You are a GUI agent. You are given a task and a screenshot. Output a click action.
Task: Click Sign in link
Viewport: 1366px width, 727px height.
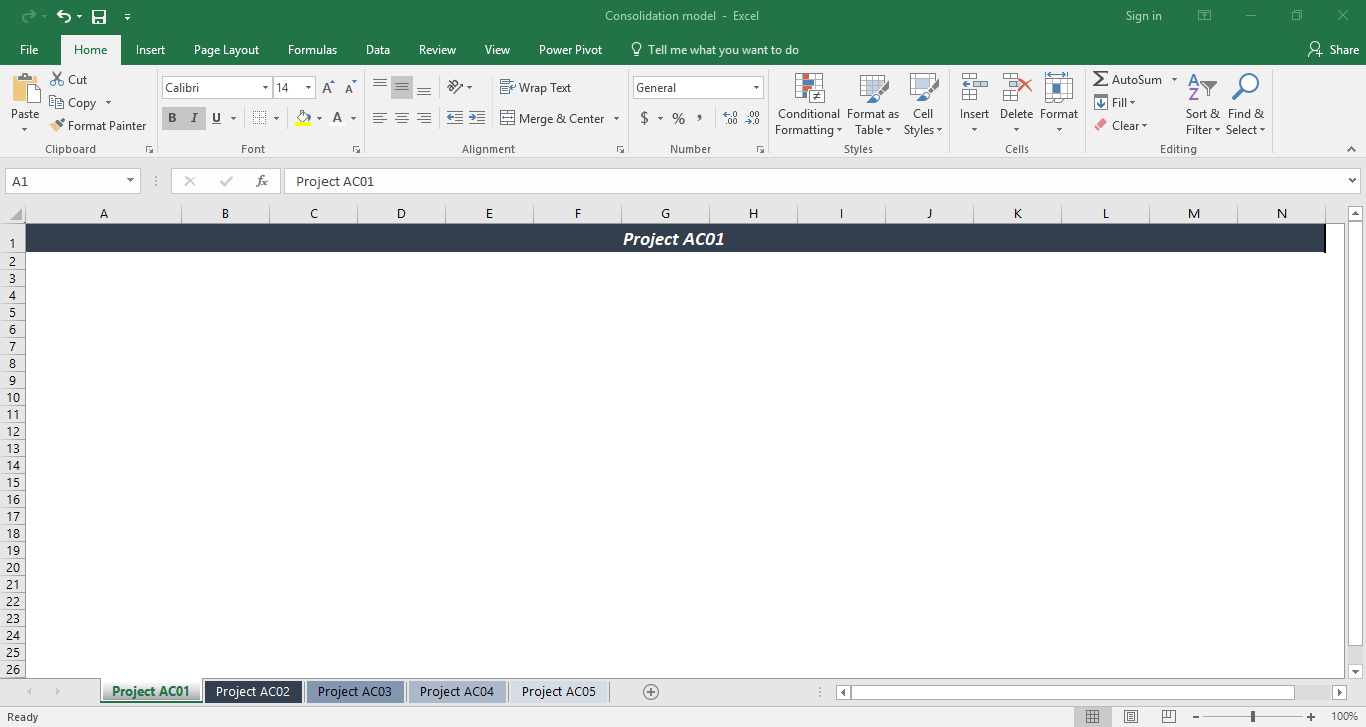click(1143, 16)
